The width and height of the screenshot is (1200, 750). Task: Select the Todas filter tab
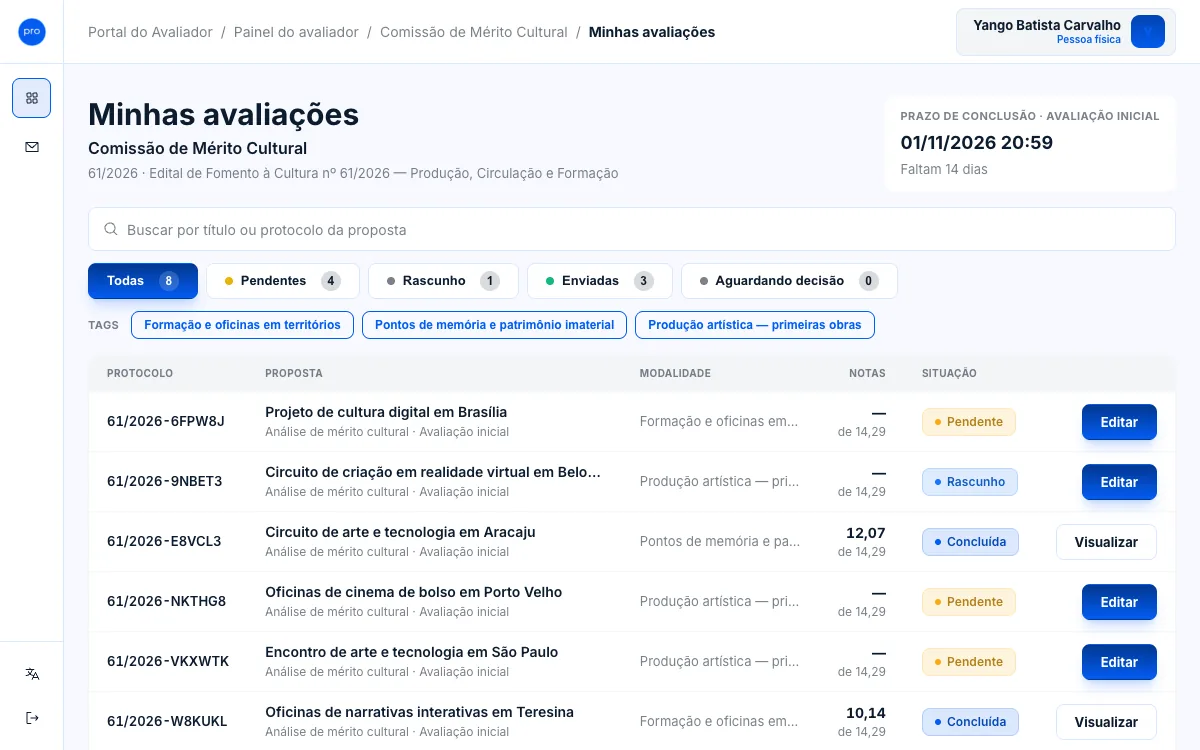pos(143,281)
